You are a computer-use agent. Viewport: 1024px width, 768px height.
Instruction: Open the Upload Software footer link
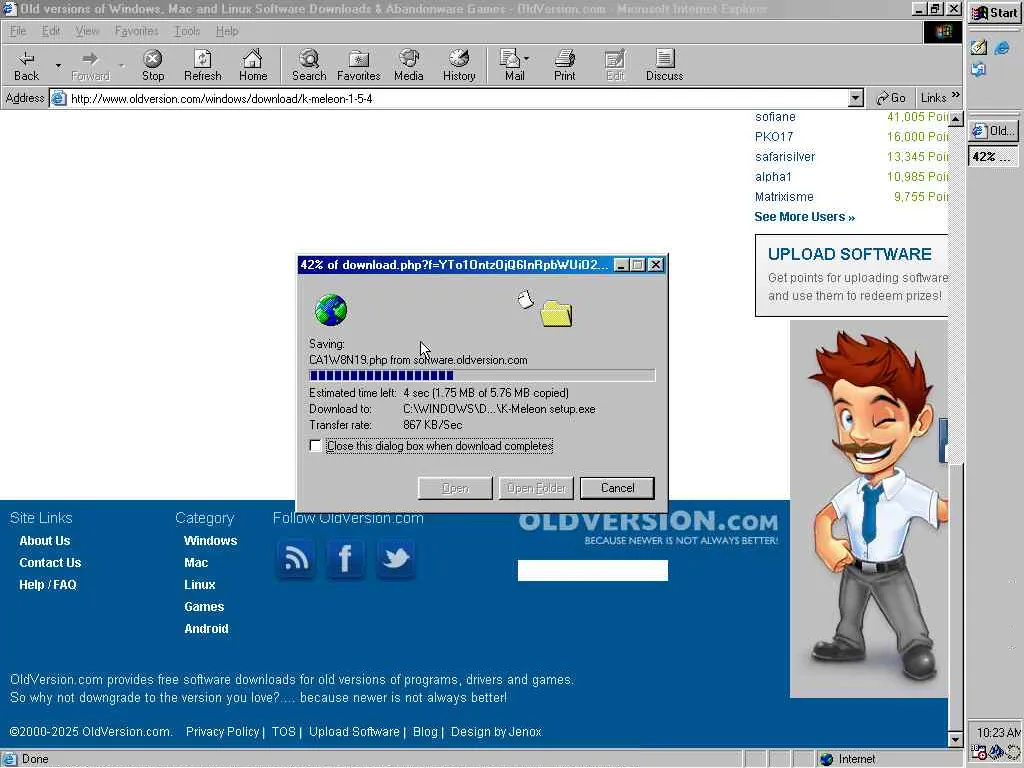pyautogui.click(x=354, y=731)
